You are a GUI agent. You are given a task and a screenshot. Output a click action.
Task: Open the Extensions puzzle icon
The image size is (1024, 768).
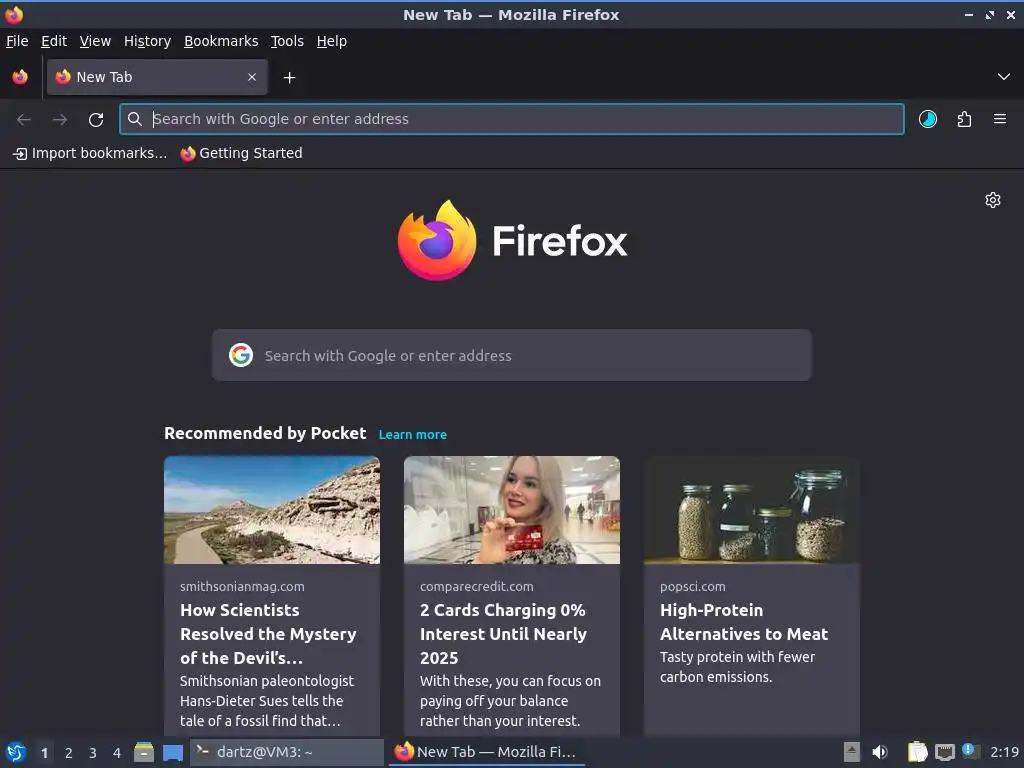[x=964, y=119]
